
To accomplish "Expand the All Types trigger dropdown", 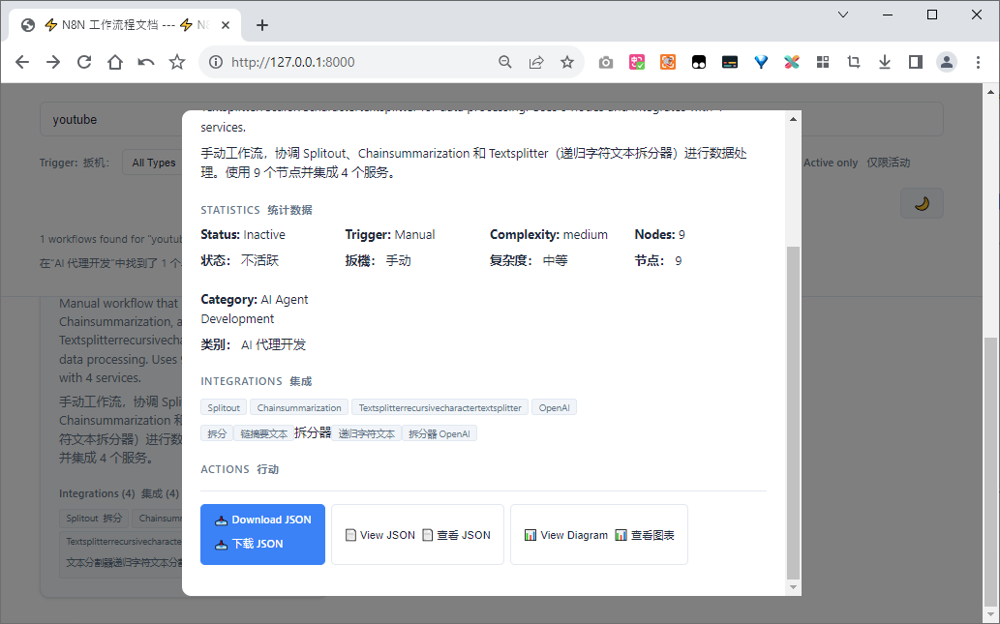I will (x=153, y=163).
